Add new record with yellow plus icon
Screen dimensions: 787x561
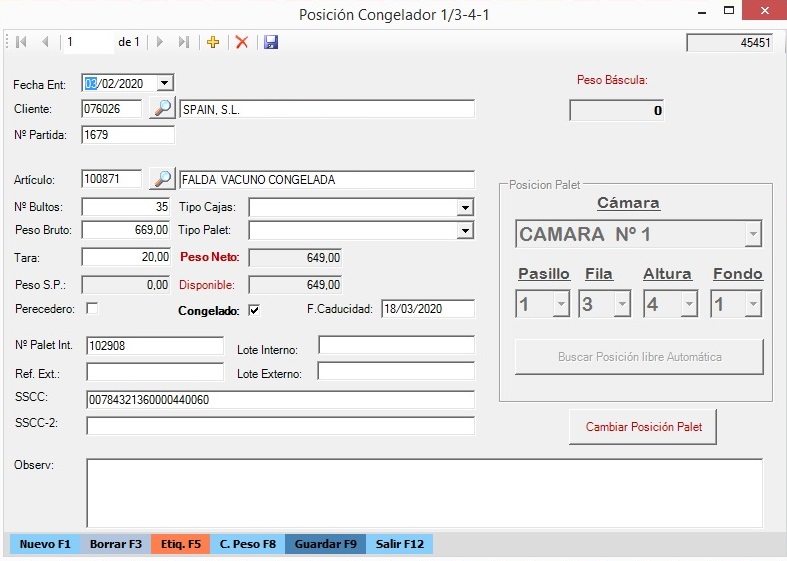pos(212,42)
